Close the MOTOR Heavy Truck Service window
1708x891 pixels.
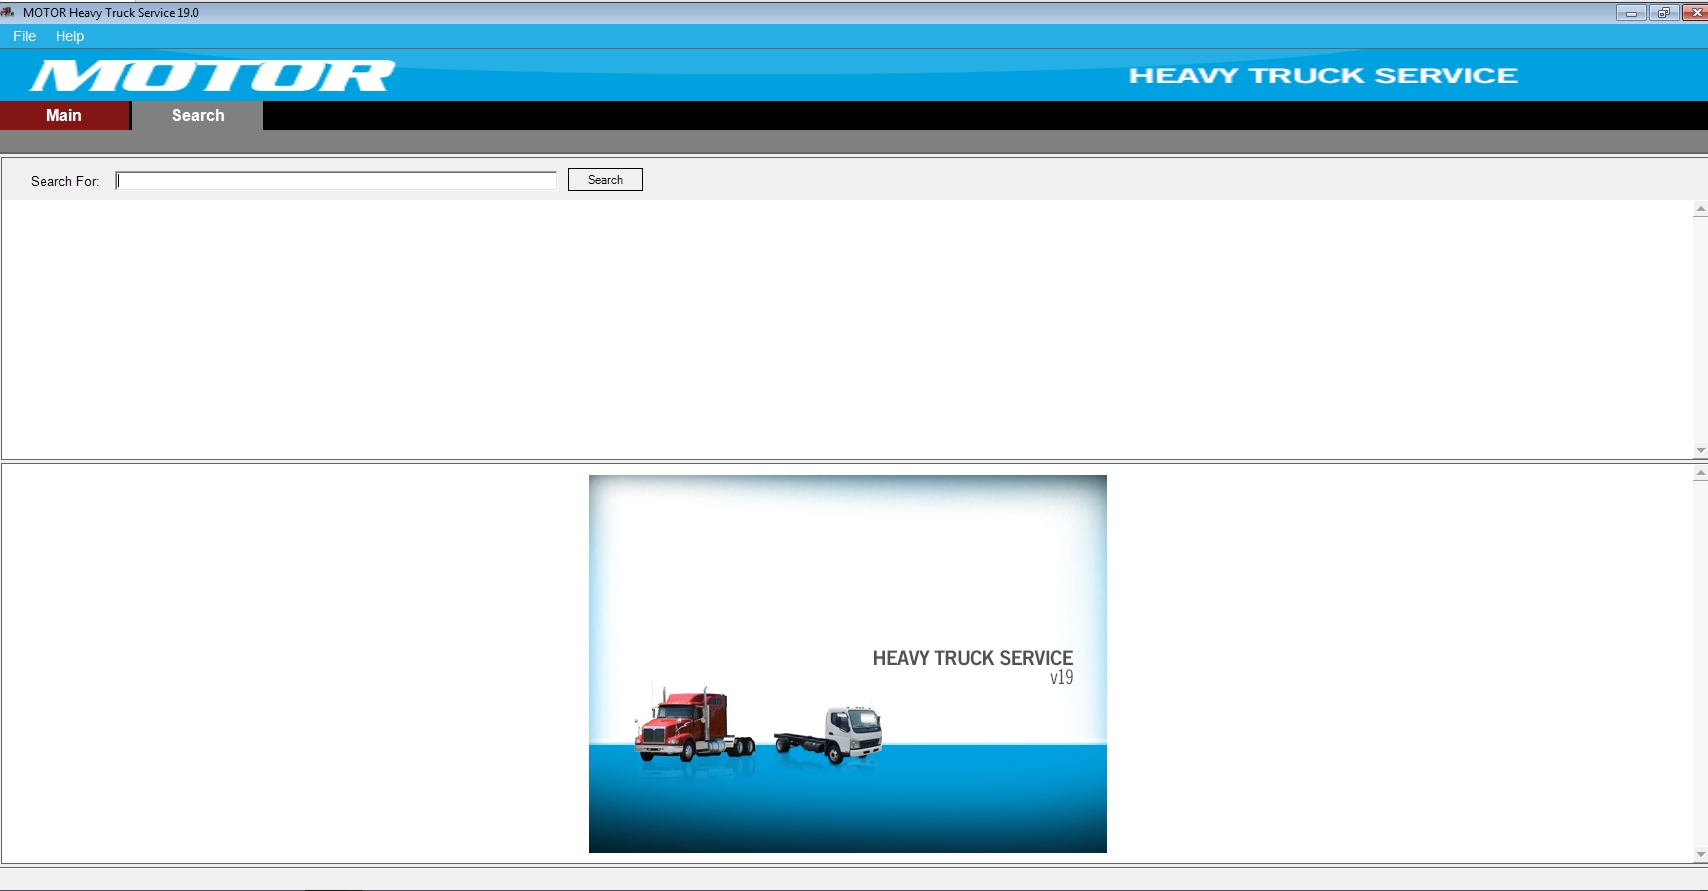(1696, 13)
